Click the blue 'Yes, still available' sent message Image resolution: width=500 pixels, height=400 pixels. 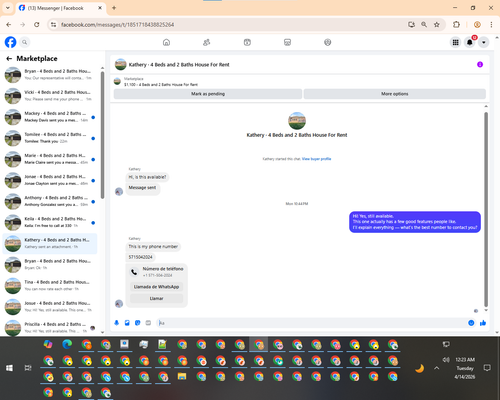[x=415, y=222]
